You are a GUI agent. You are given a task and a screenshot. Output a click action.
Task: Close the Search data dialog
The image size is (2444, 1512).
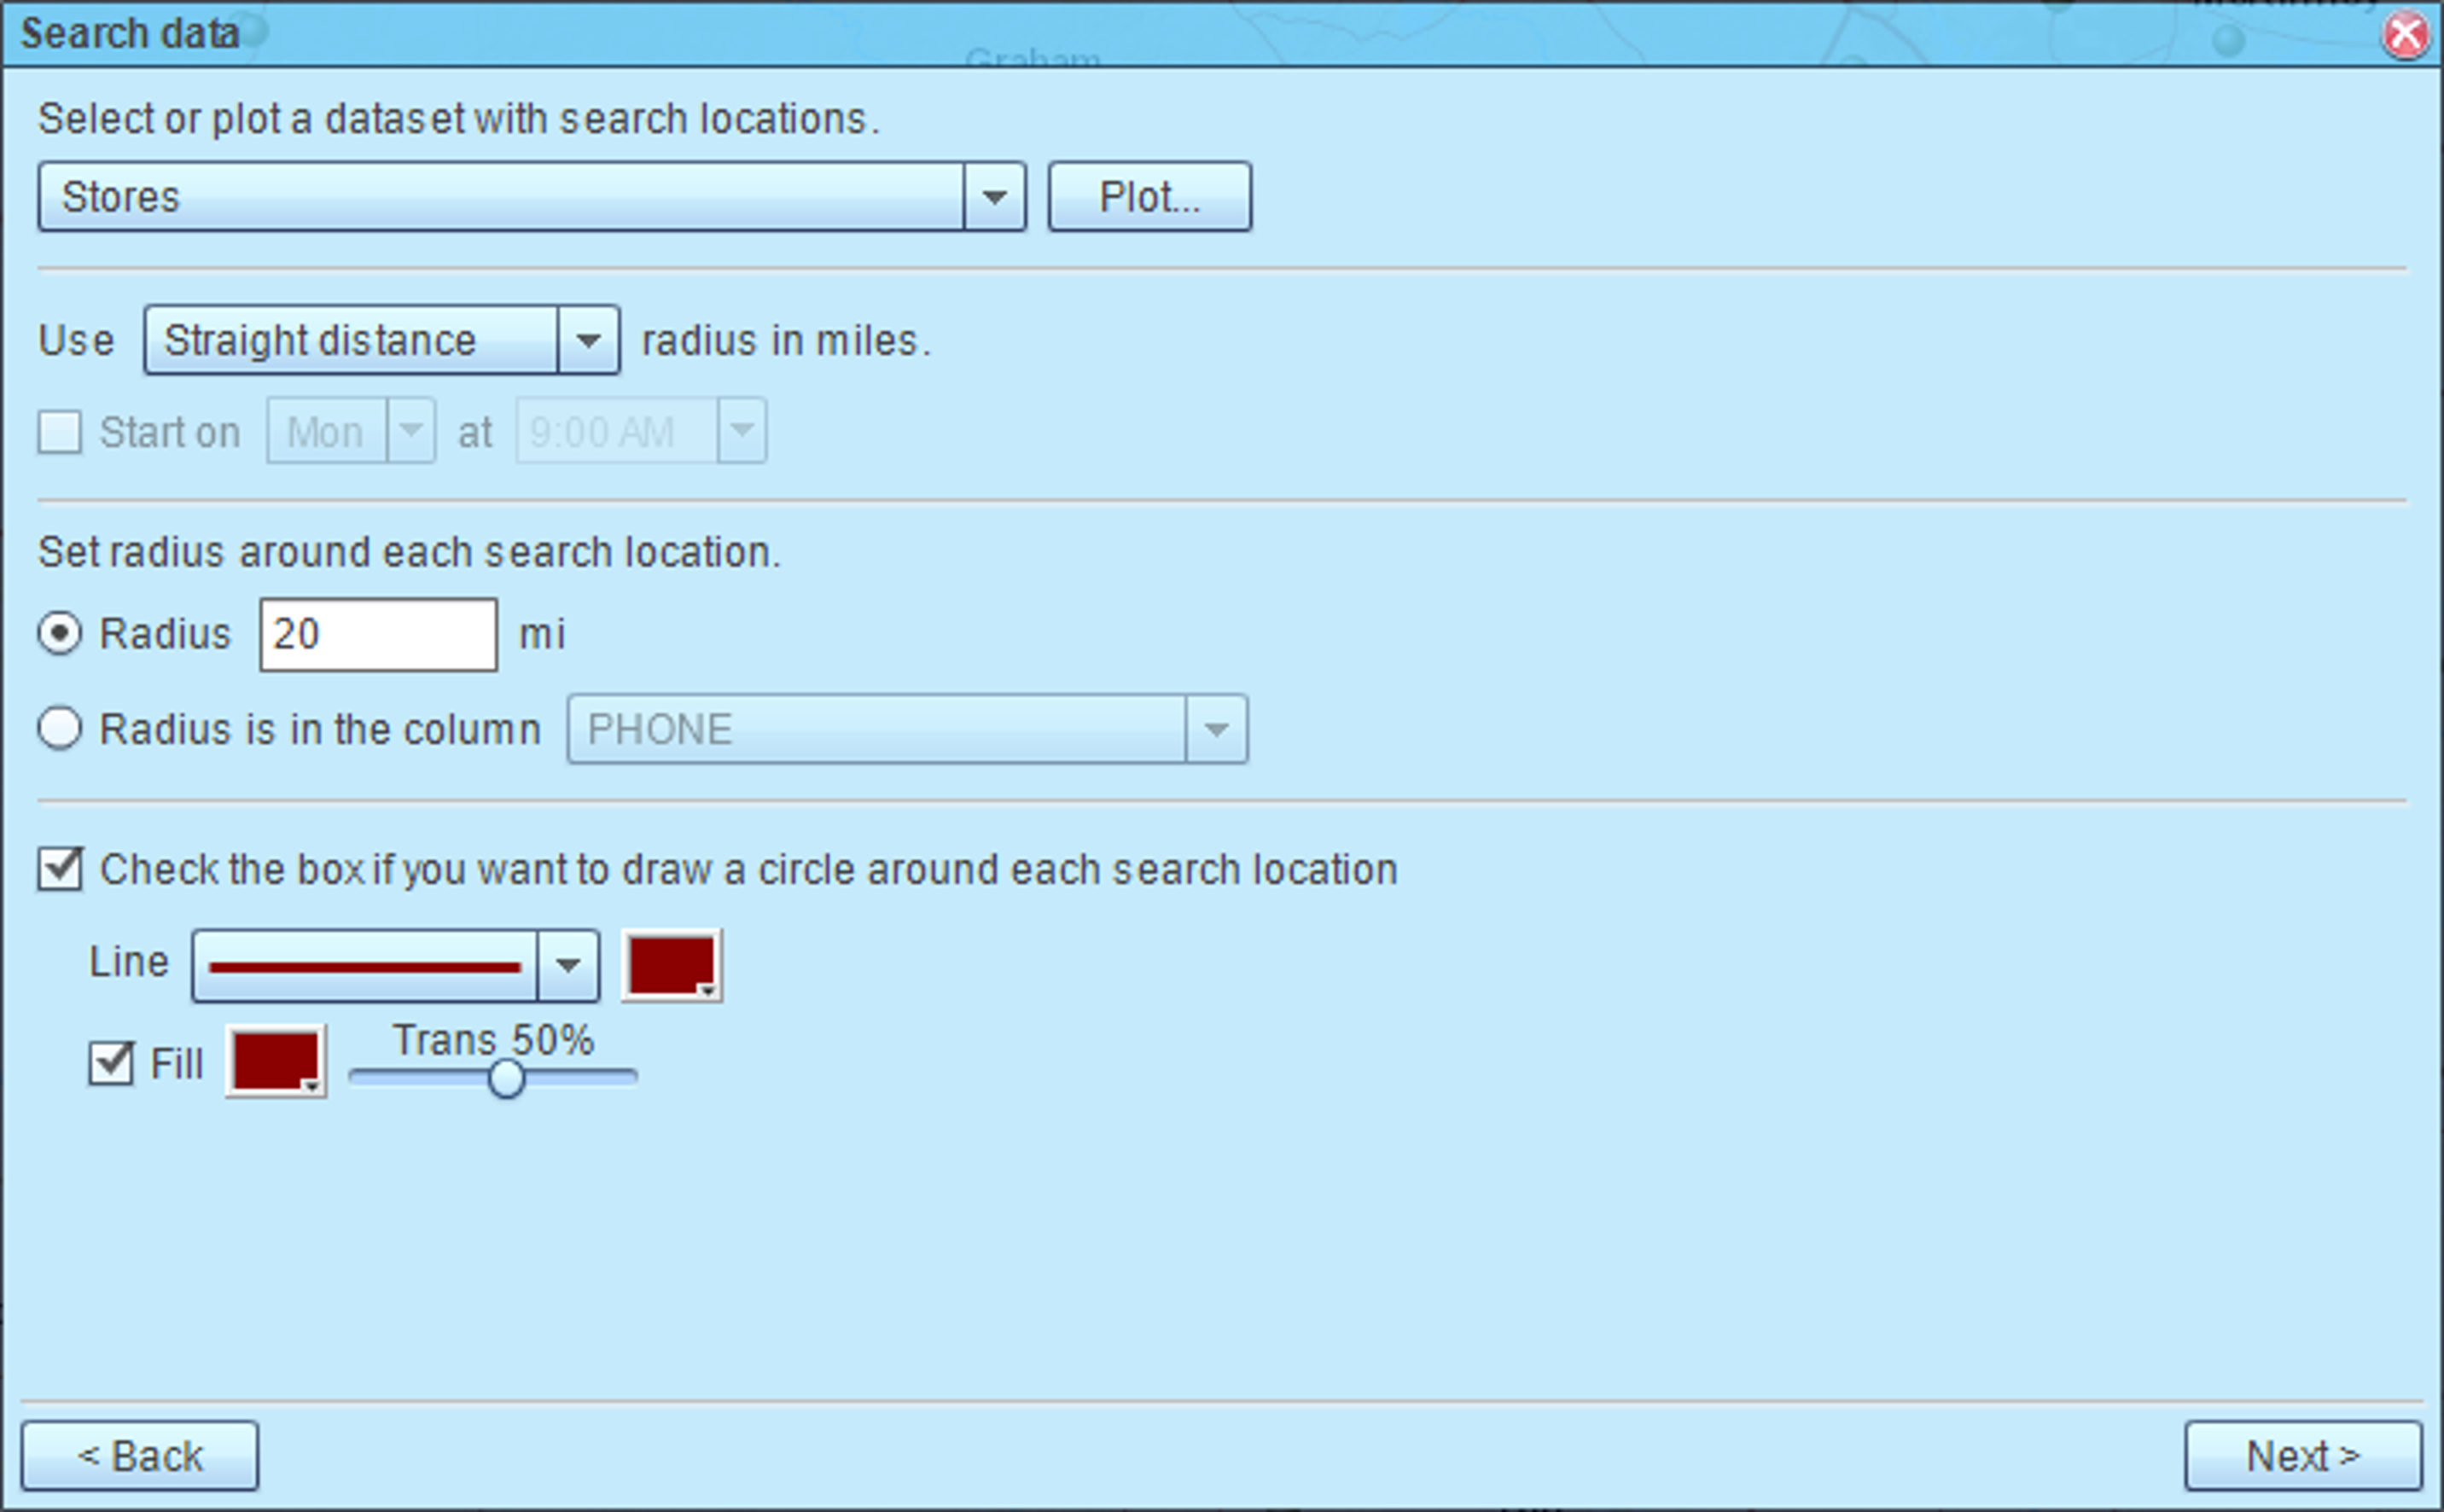coord(2405,36)
